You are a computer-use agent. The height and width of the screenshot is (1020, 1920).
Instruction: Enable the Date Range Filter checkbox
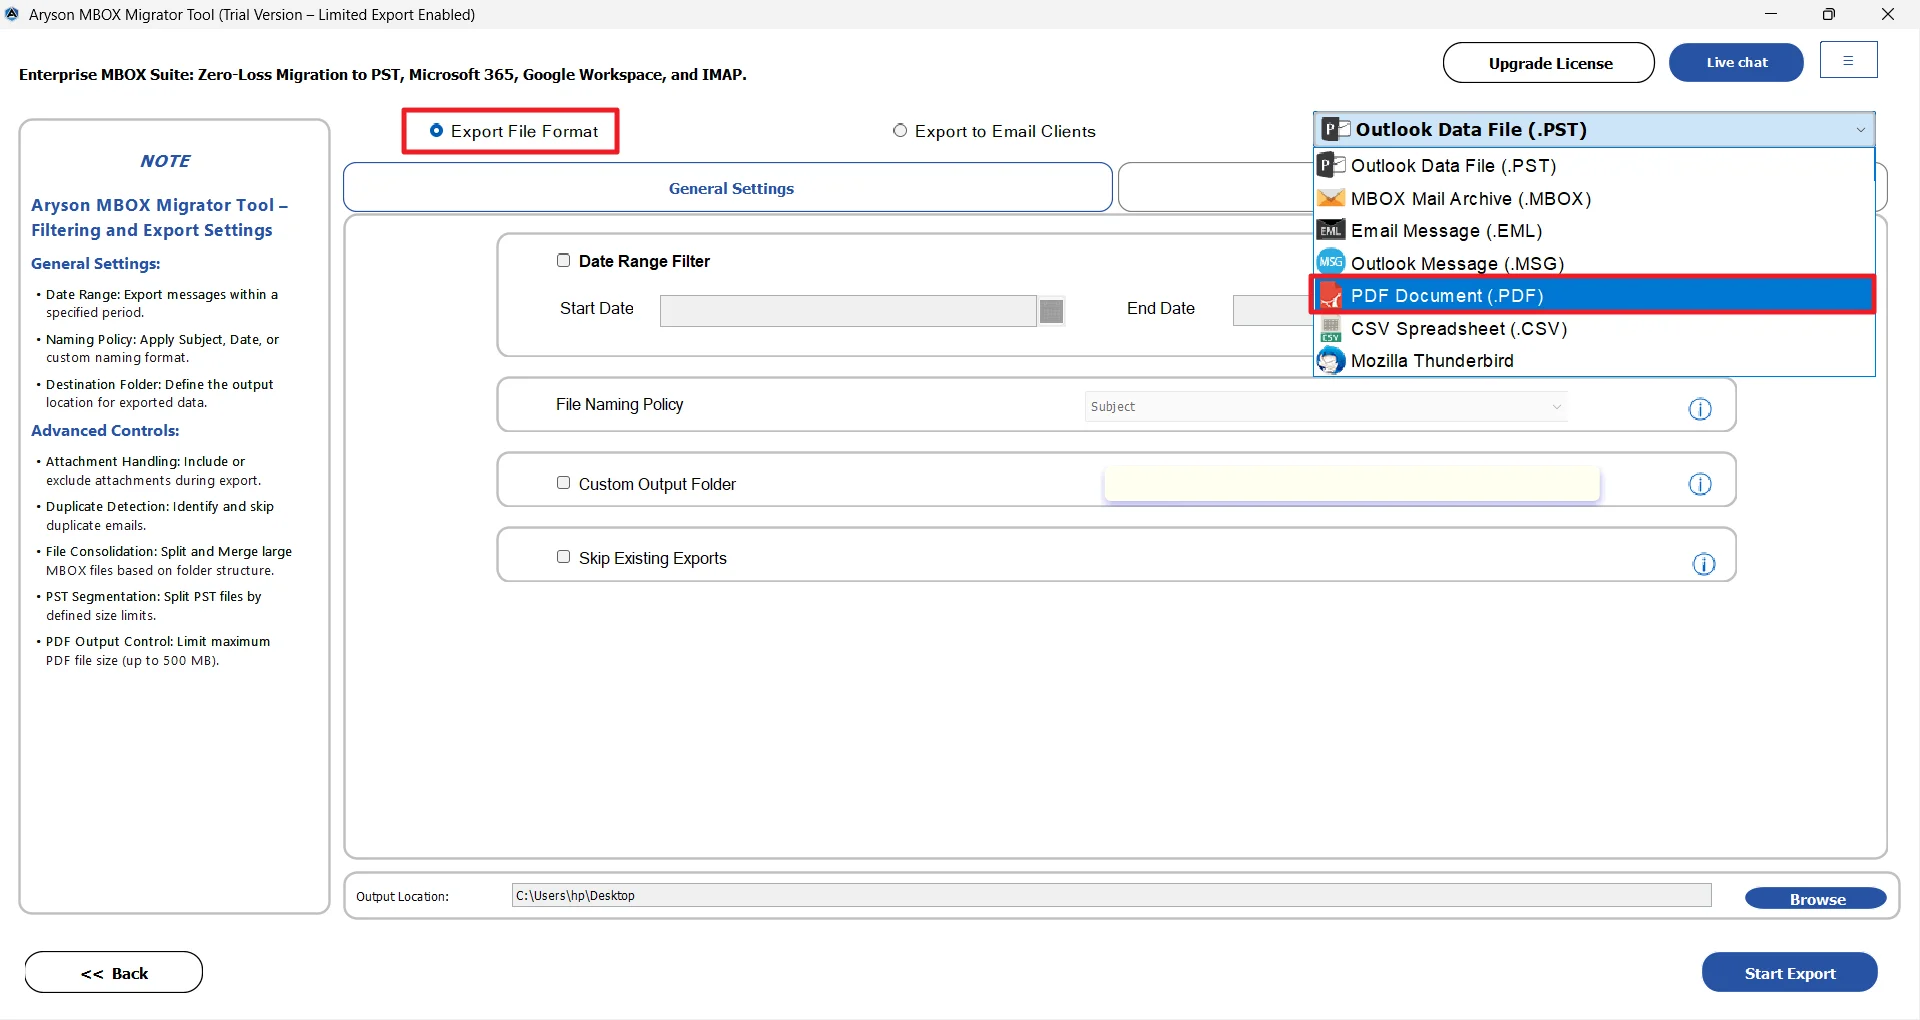coord(563,260)
